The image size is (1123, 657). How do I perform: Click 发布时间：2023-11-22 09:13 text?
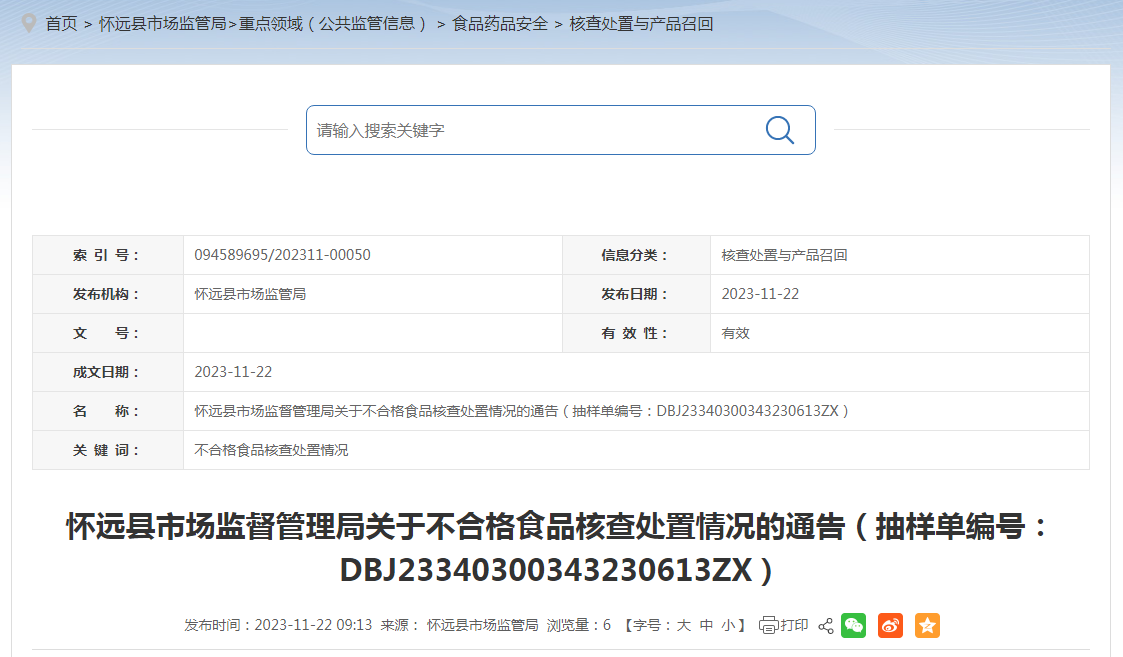(x=278, y=625)
